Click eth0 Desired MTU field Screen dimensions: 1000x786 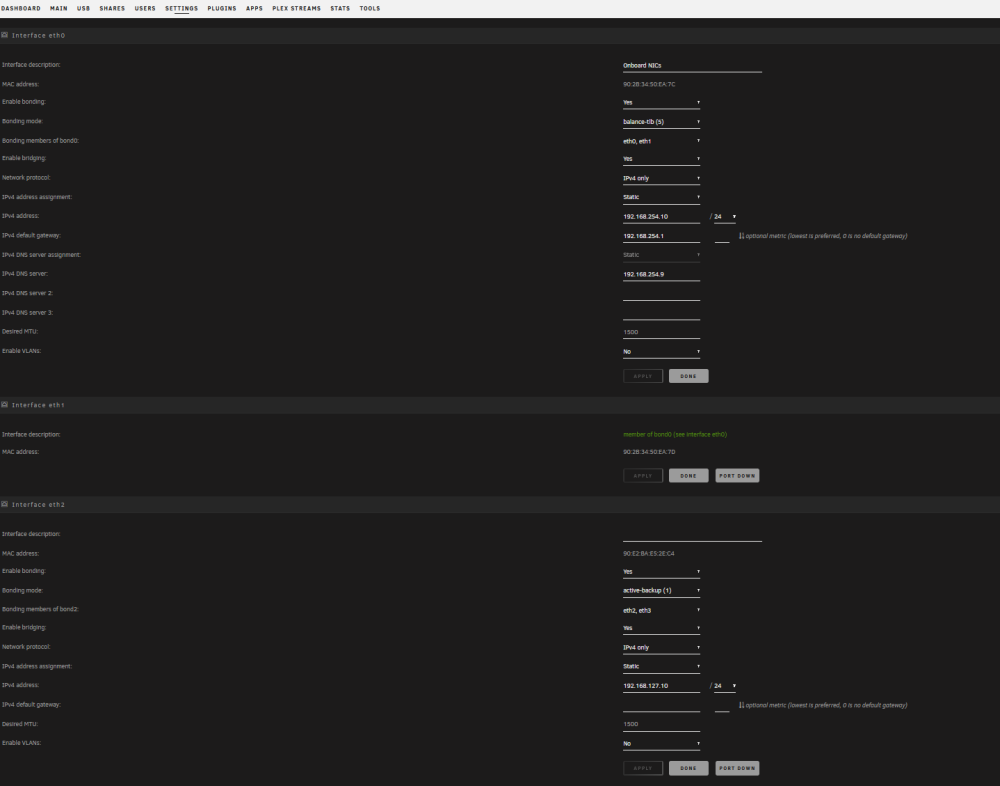[x=661, y=332]
